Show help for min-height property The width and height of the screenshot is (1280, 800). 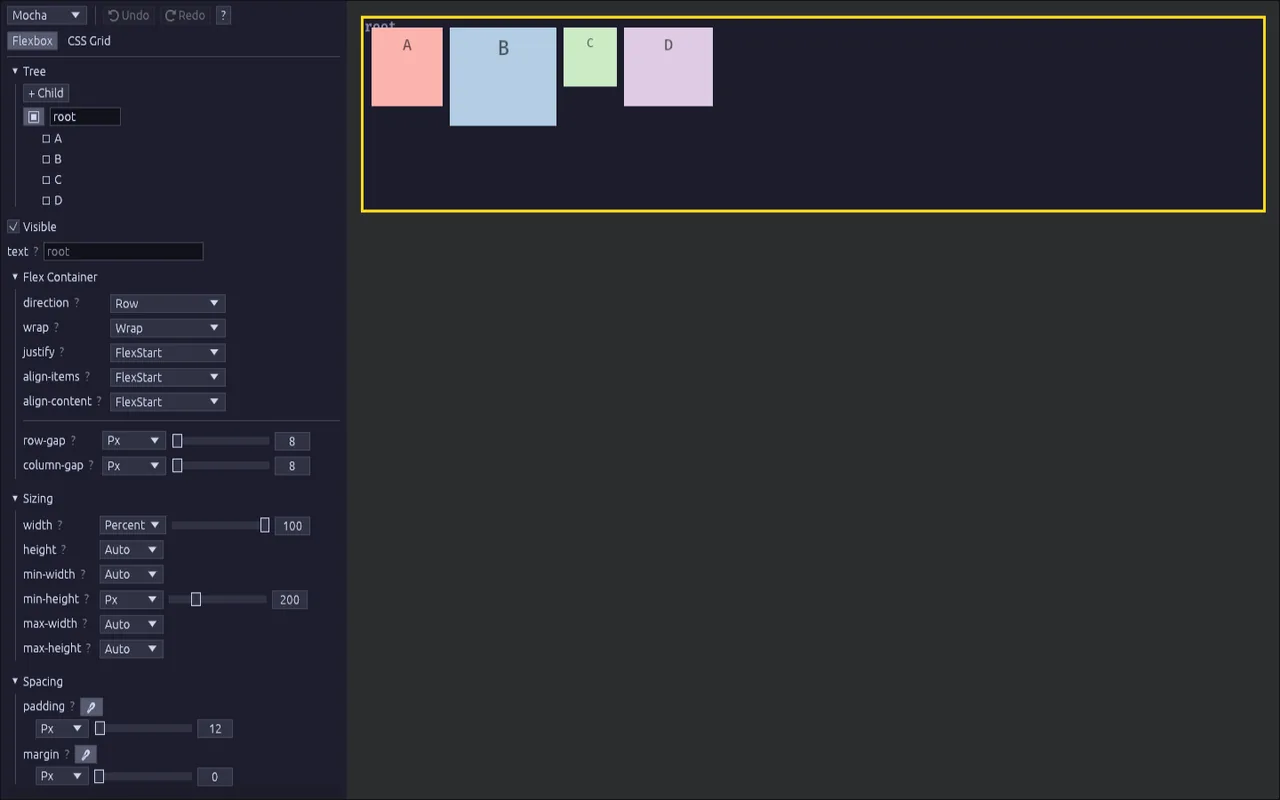click(87, 600)
